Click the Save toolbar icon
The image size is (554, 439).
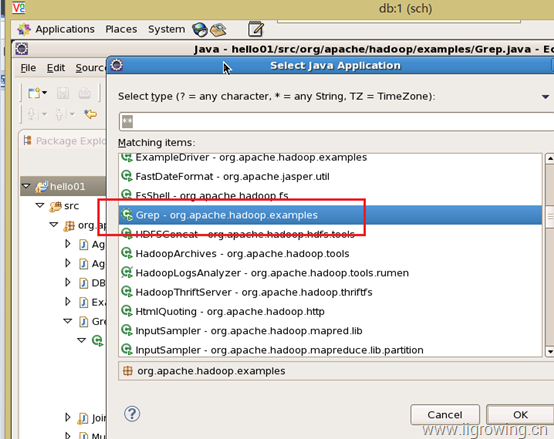pyautogui.click(x=63, y=93)
